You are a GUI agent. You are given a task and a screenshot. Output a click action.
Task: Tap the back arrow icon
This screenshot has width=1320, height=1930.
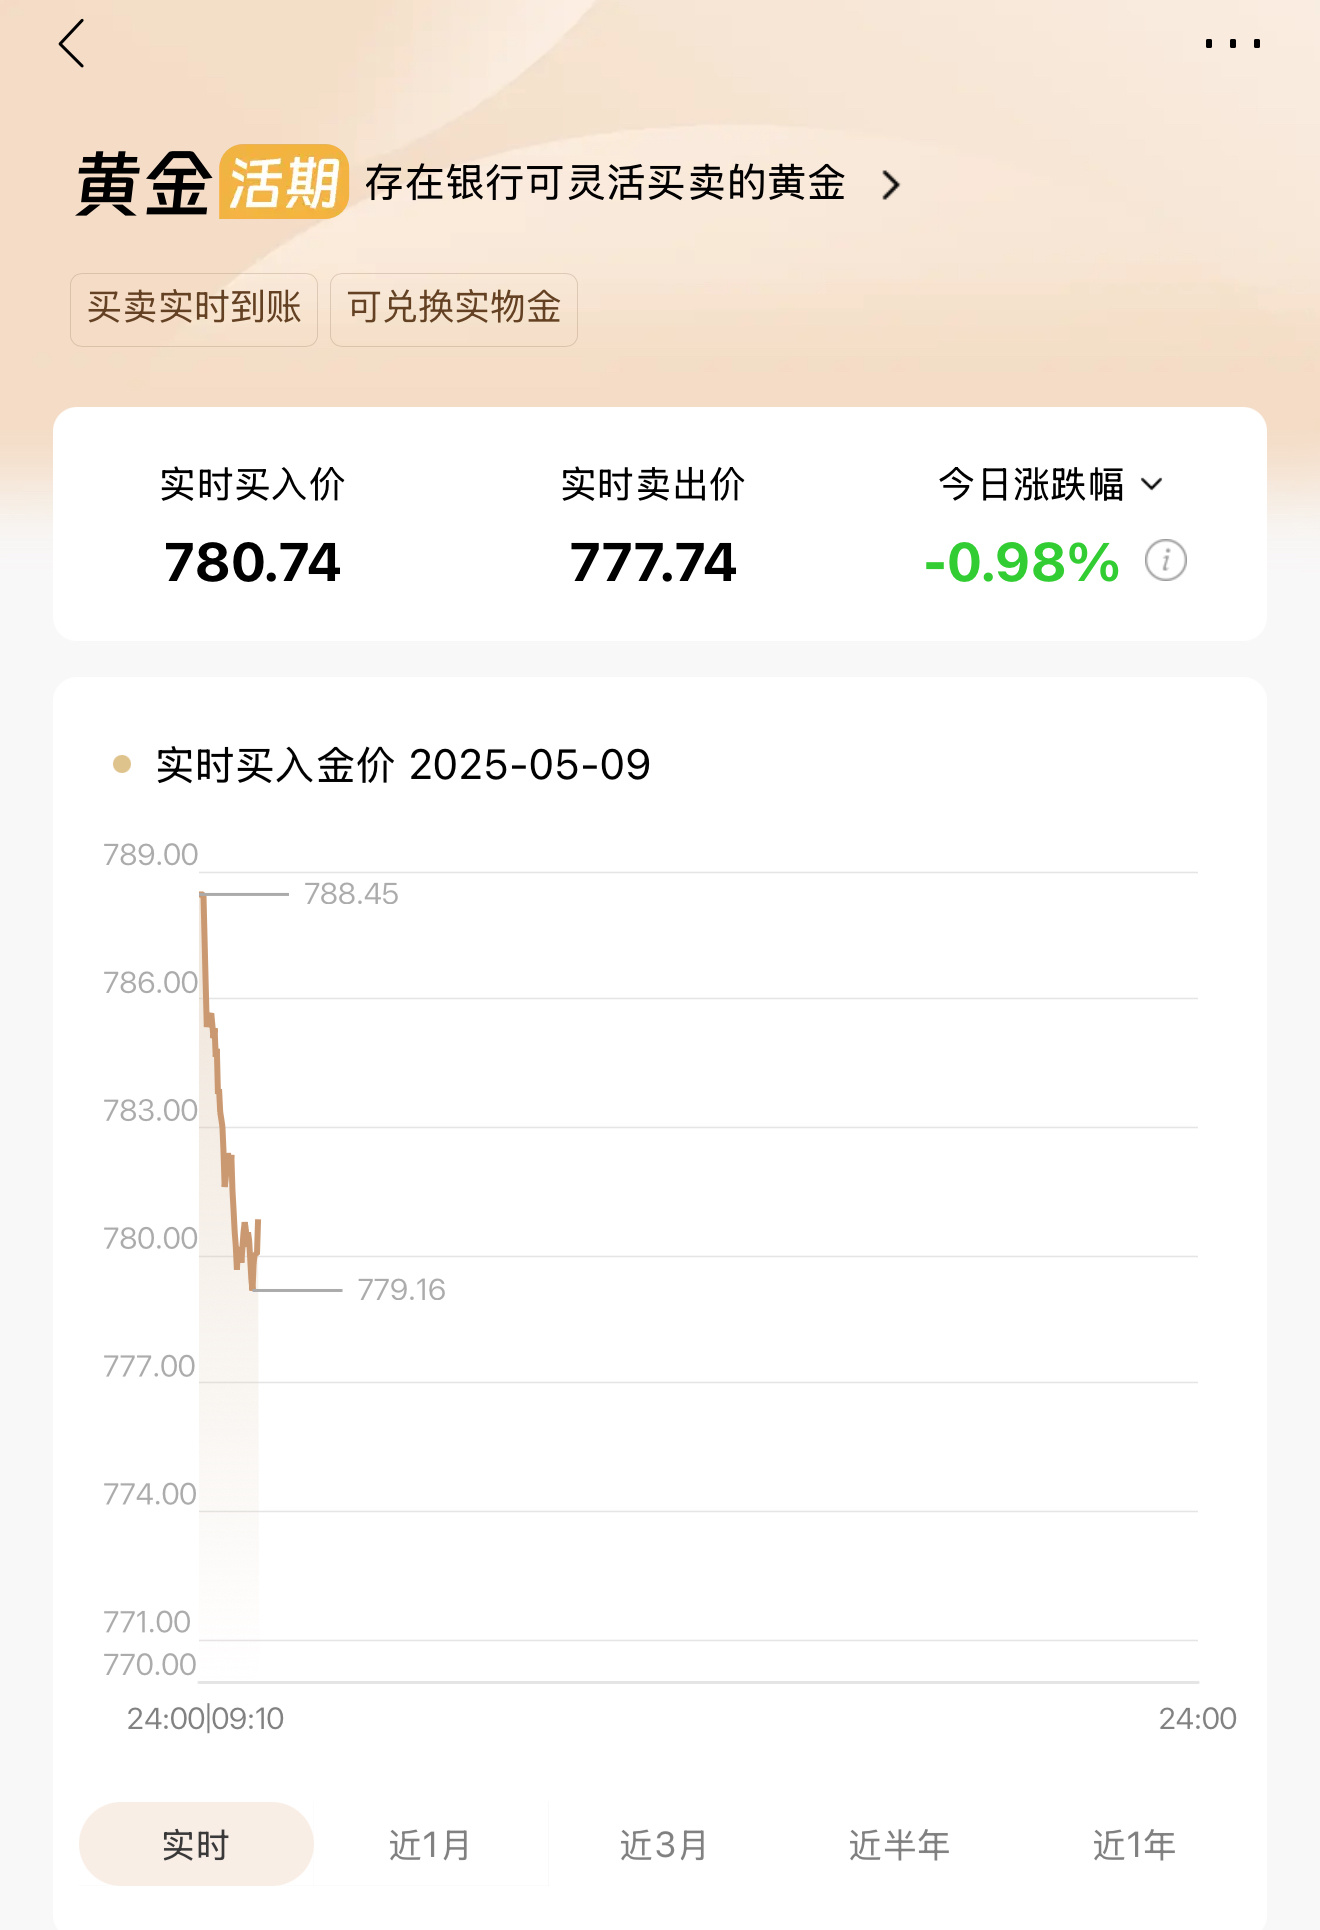[72, 44]
